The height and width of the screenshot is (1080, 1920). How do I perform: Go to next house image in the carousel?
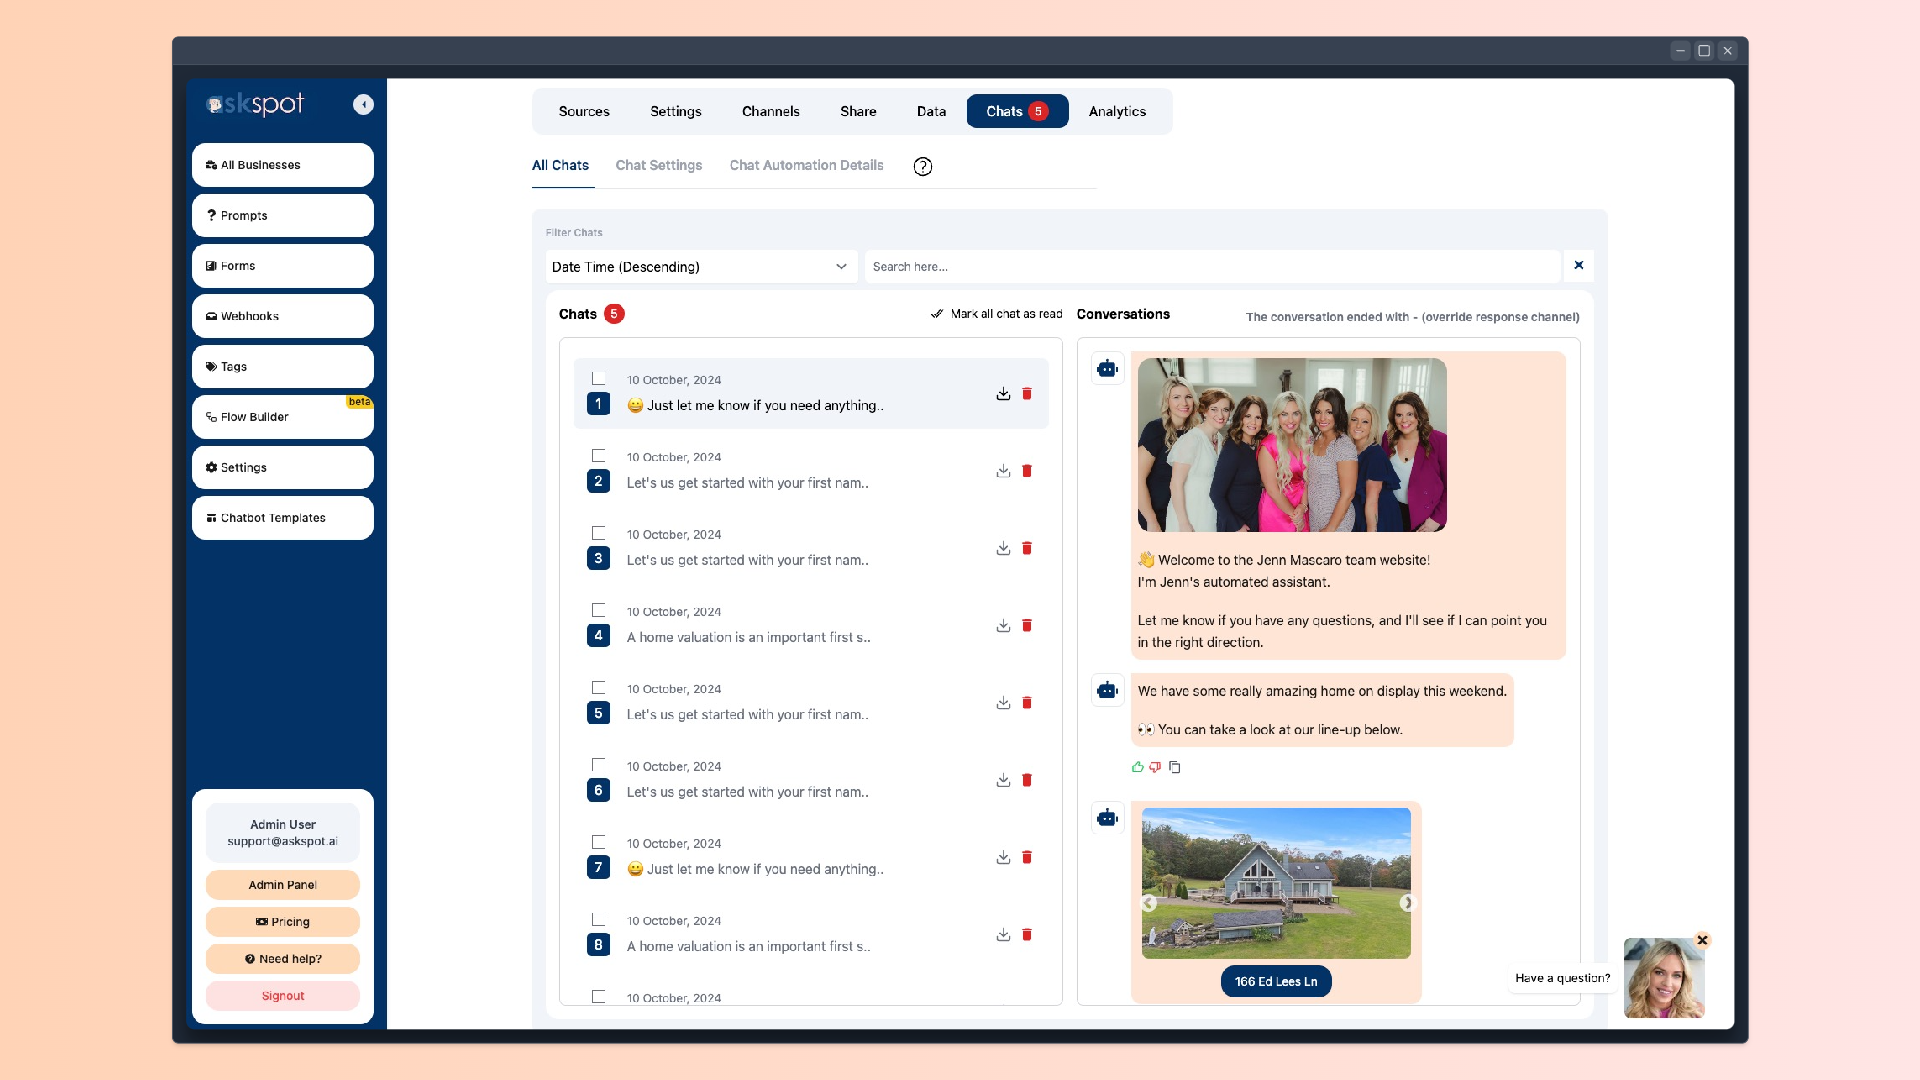pyautogui.click(x=1407, y=903)
